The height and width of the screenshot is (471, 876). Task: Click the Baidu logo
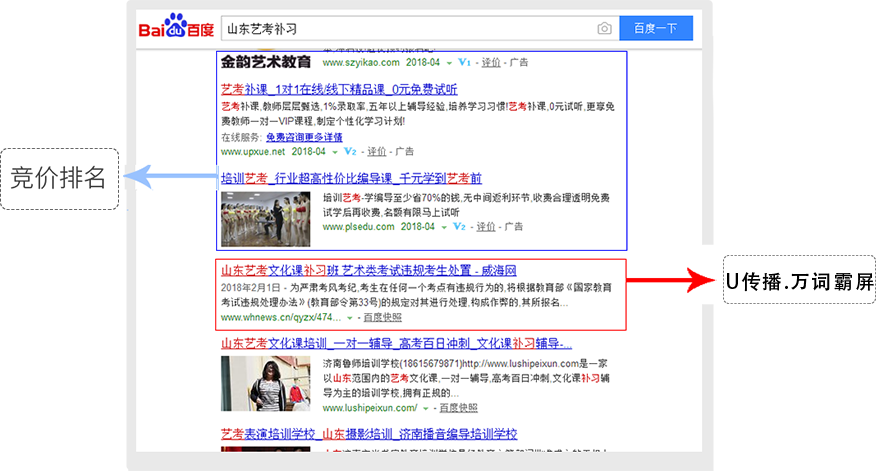tap(176, 26)
